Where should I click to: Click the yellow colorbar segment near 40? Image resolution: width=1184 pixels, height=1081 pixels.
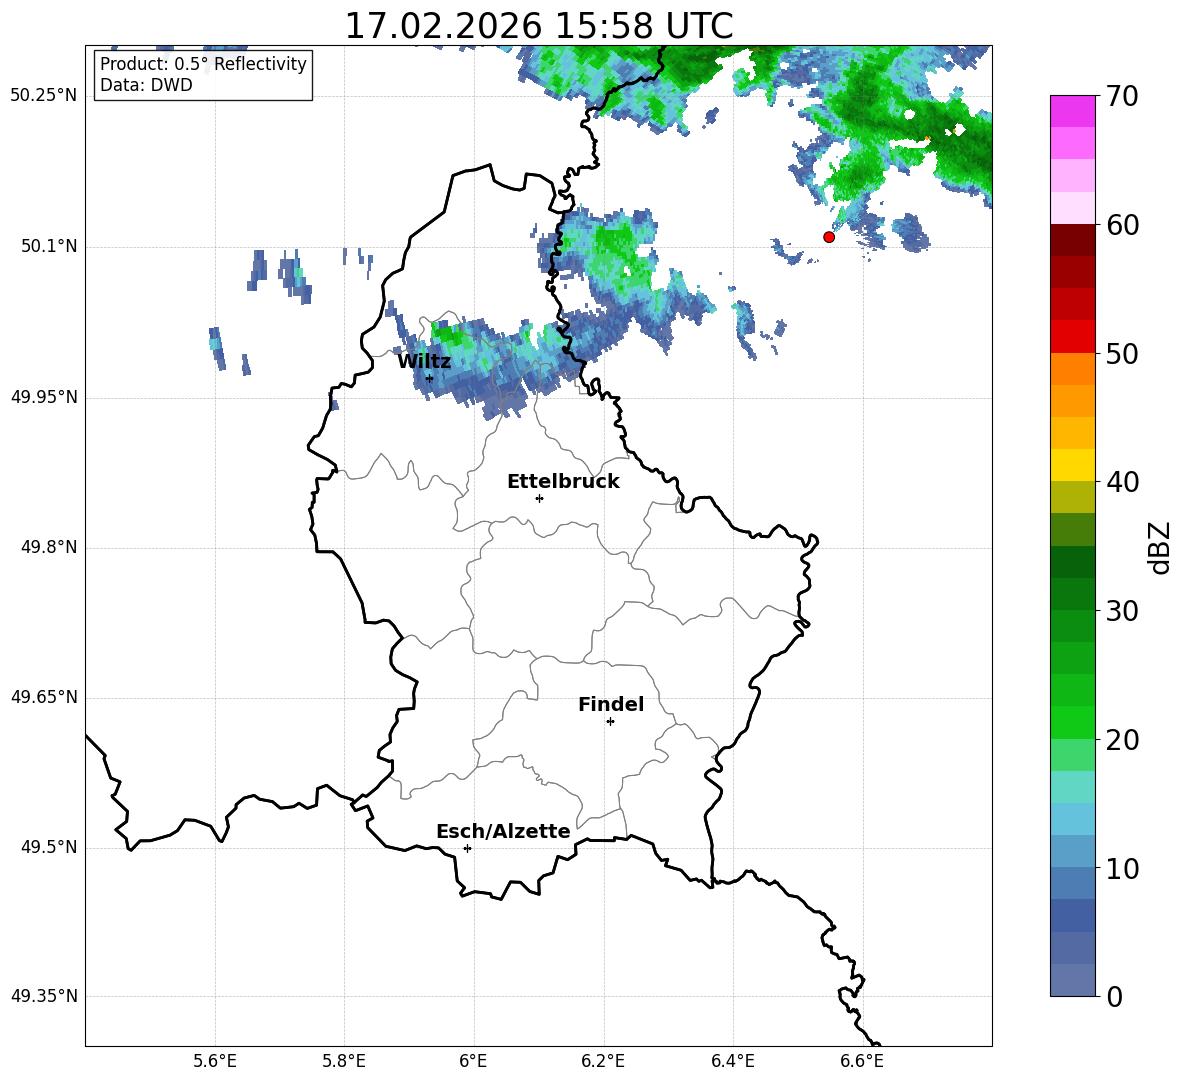pos(1072,465)
